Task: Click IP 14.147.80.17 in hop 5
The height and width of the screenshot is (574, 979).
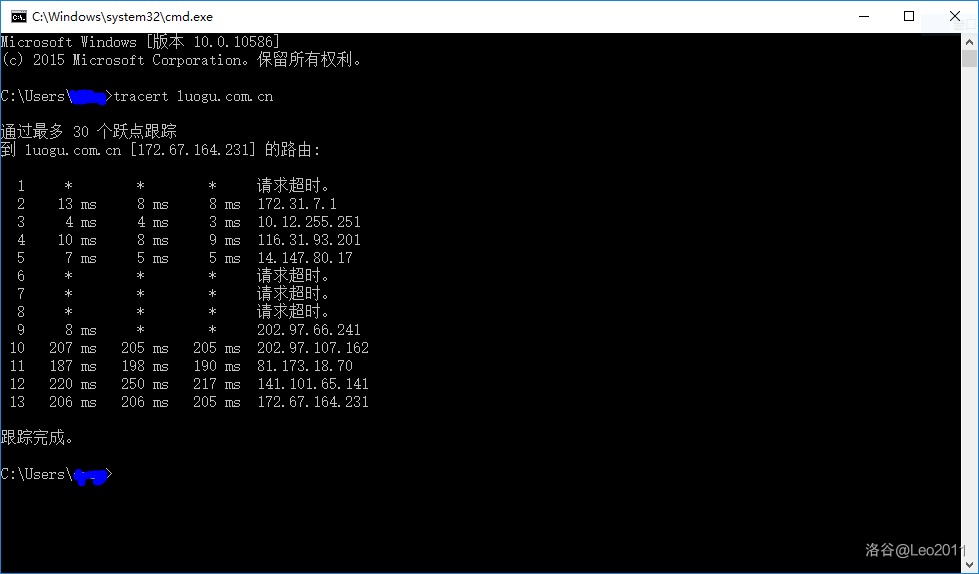Action: (x=305, y=258)
